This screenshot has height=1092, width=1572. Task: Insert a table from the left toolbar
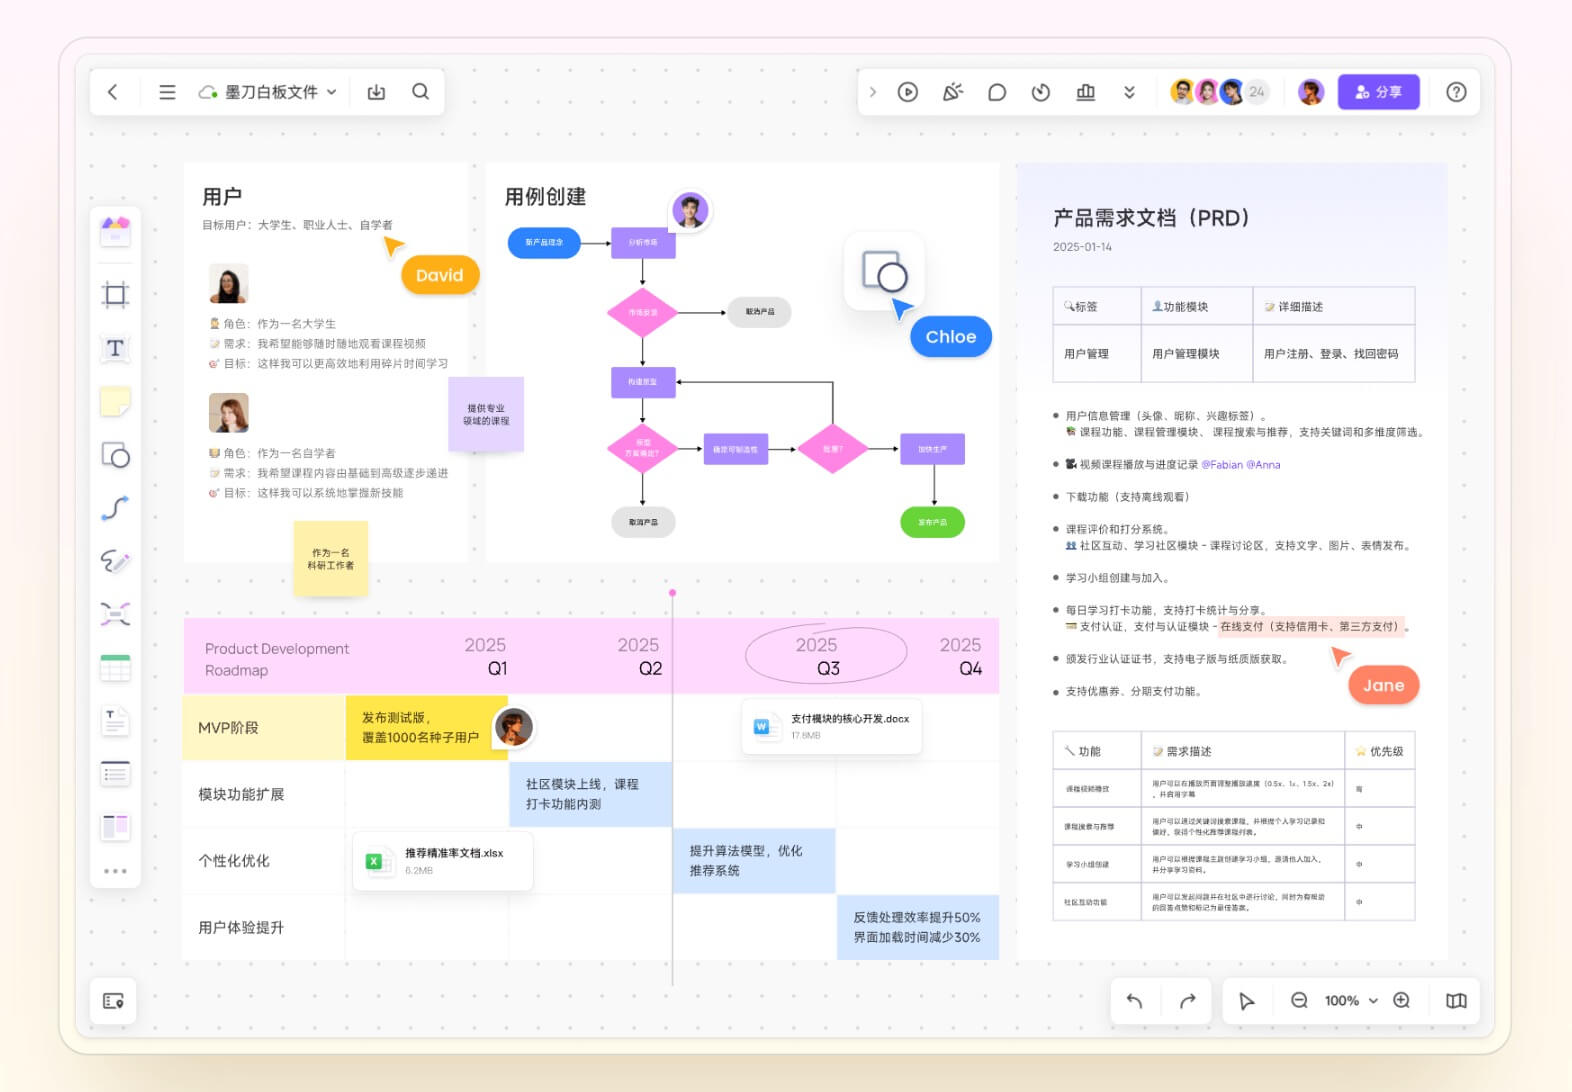pos(115,668)
